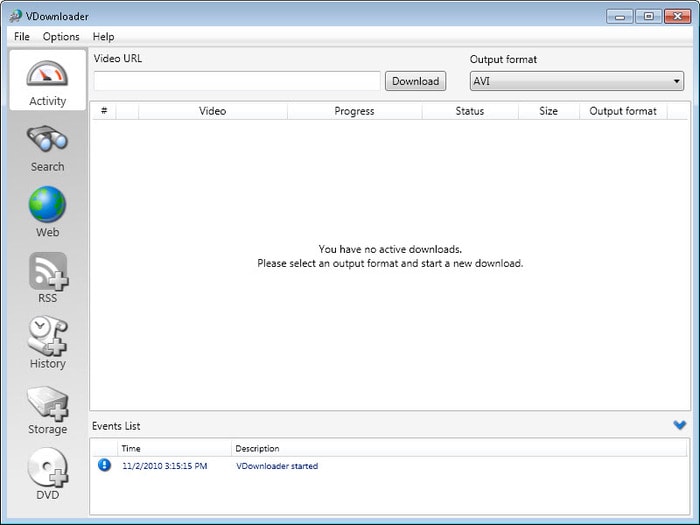Click the Download button
The image size is (700, 525).
click(x=415, y=81)
